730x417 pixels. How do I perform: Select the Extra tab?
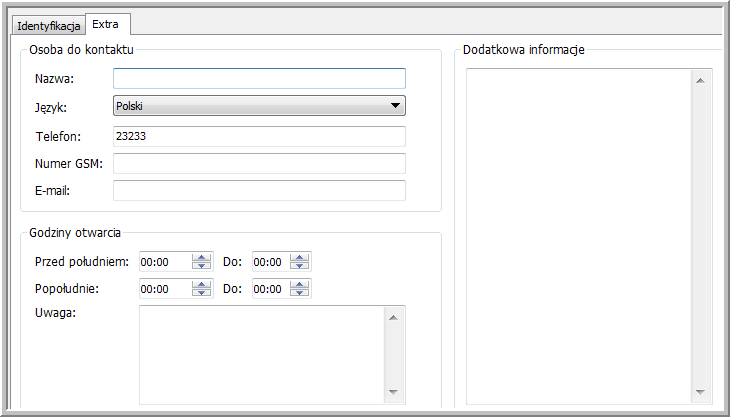[105, 23]
